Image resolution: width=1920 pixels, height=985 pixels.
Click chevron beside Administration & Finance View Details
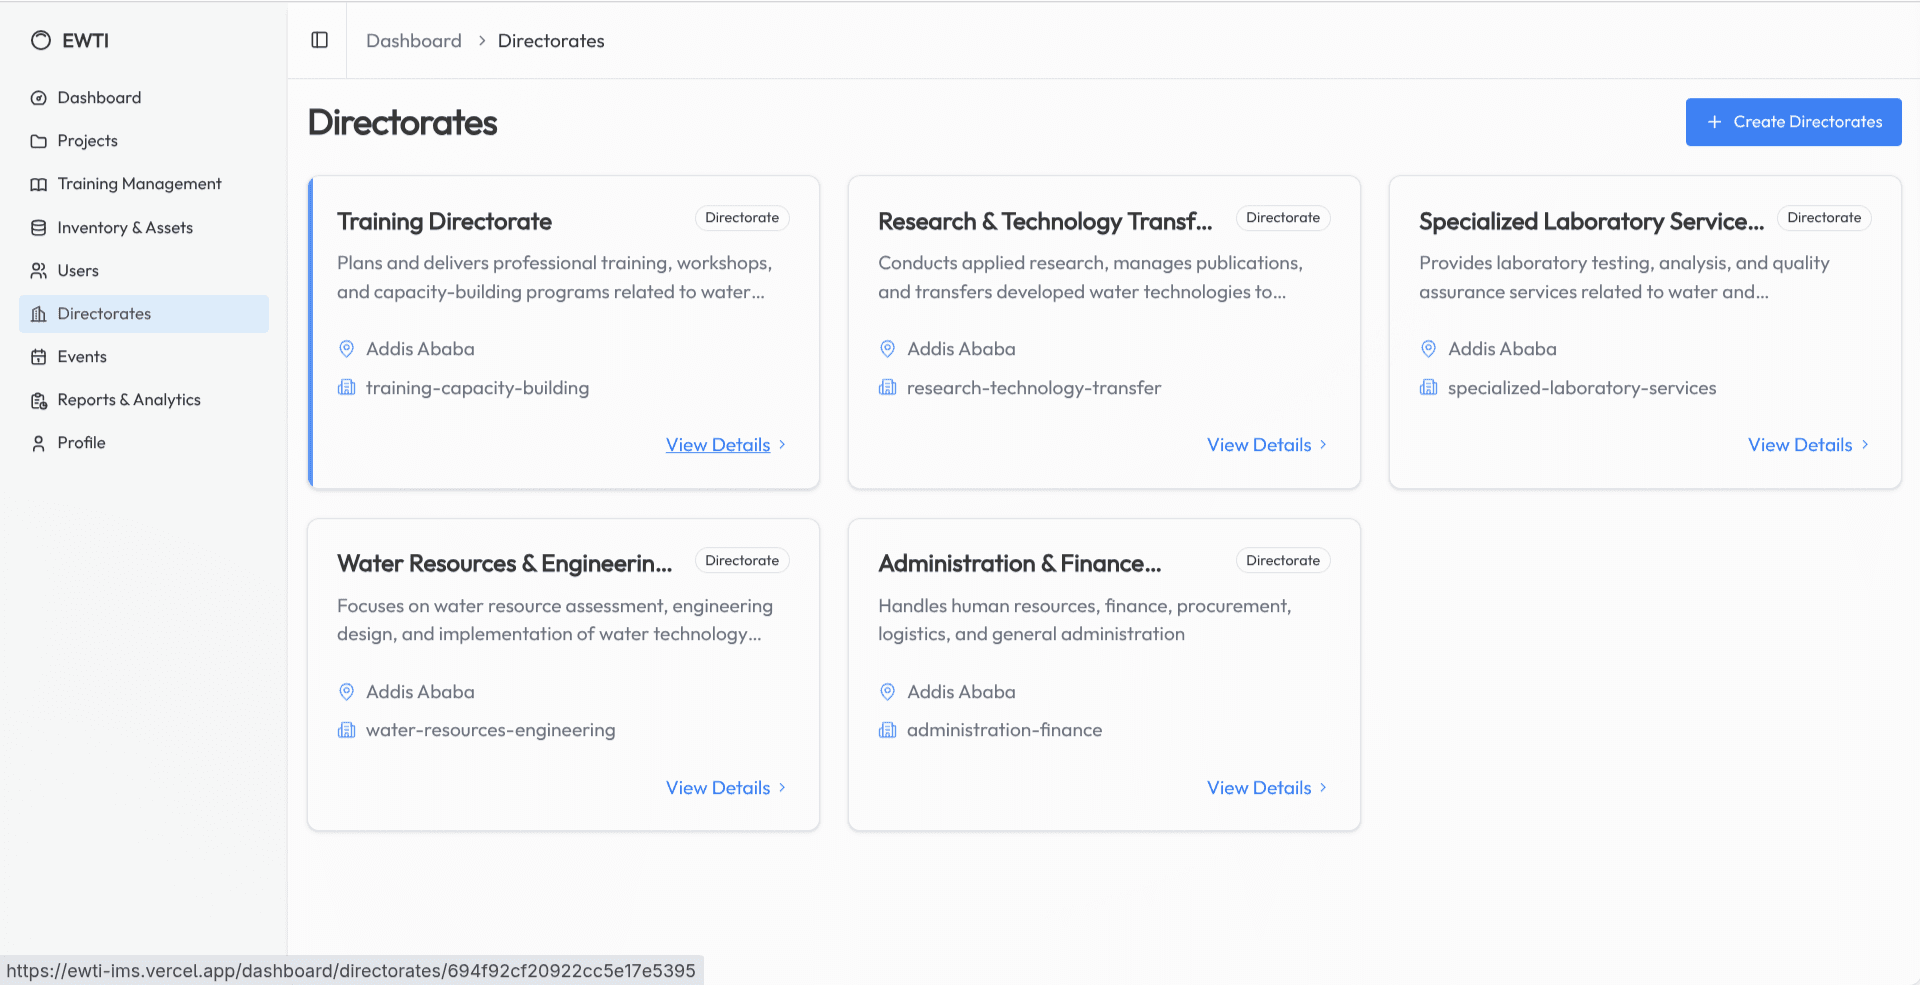pyautogui.click(x=1323, y=788)
